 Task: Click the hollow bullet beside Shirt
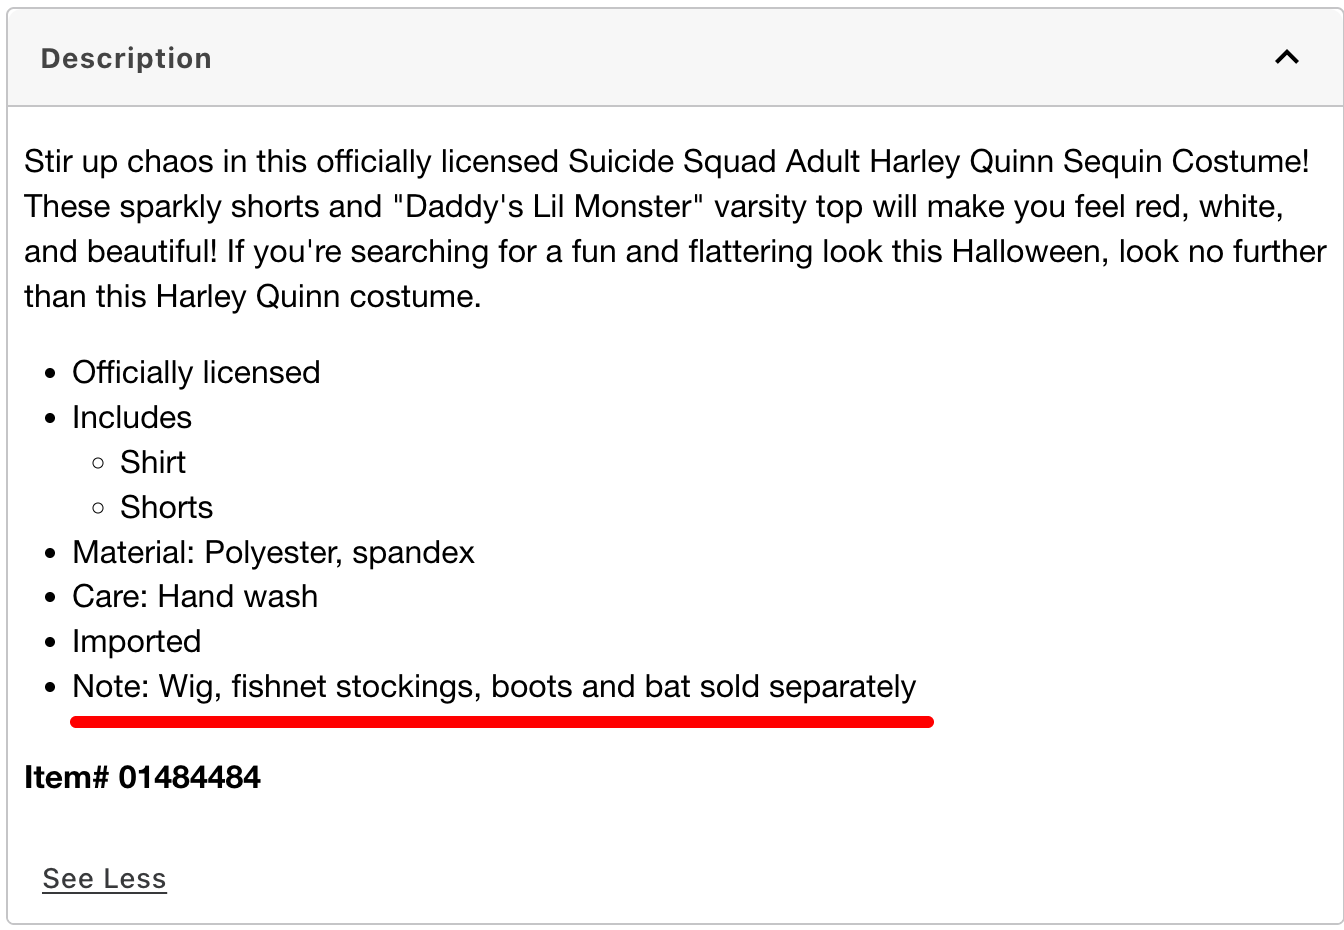click(98, 463)
